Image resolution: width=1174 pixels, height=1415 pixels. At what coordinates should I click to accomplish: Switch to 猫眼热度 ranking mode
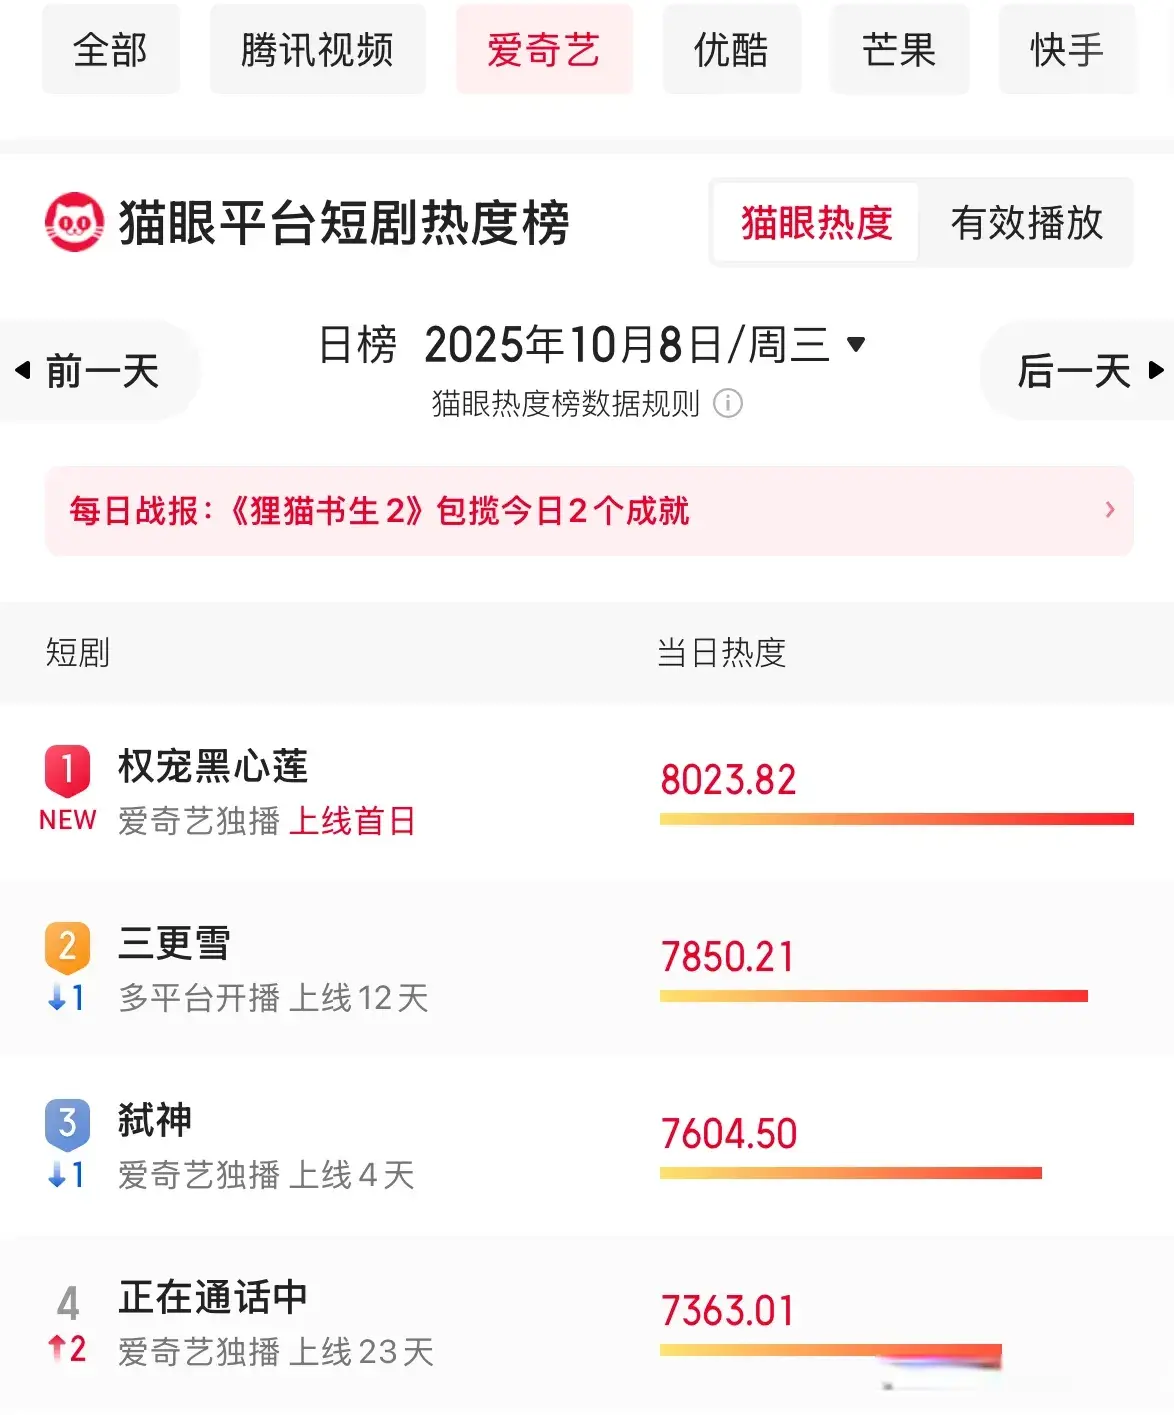click(816, 222)
